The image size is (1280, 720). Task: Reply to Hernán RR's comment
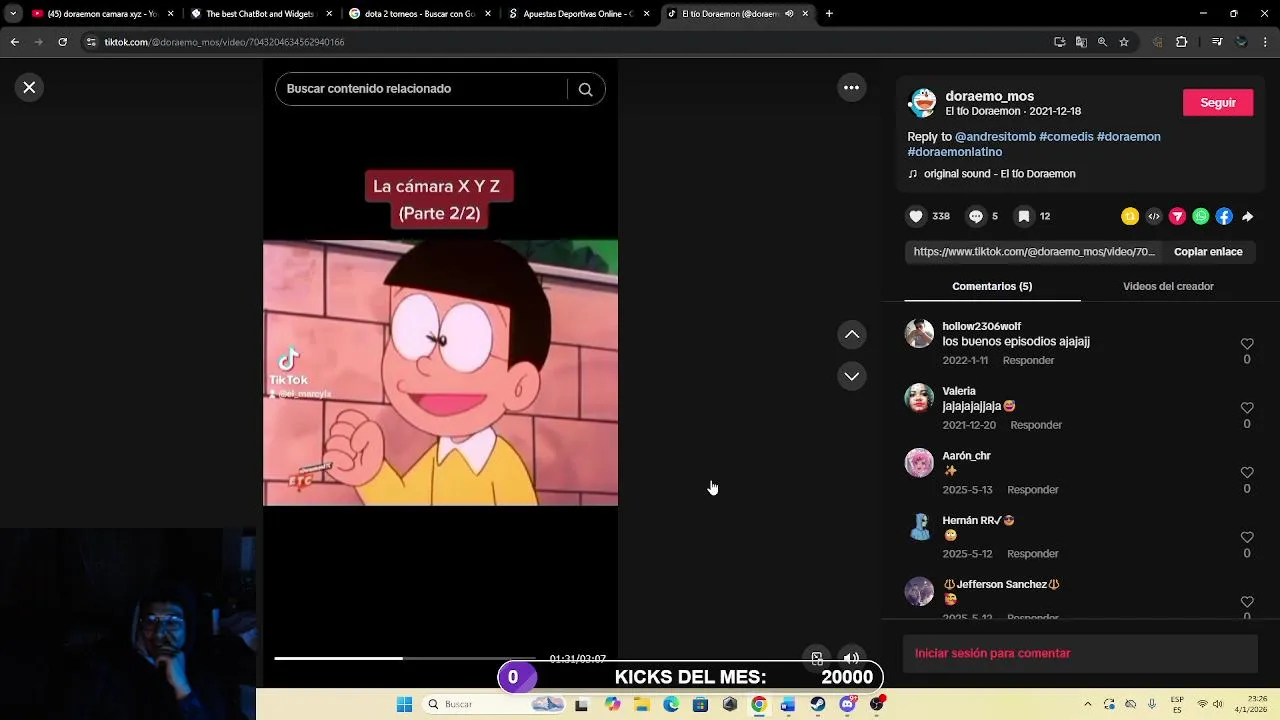[x=1033, y=554]
